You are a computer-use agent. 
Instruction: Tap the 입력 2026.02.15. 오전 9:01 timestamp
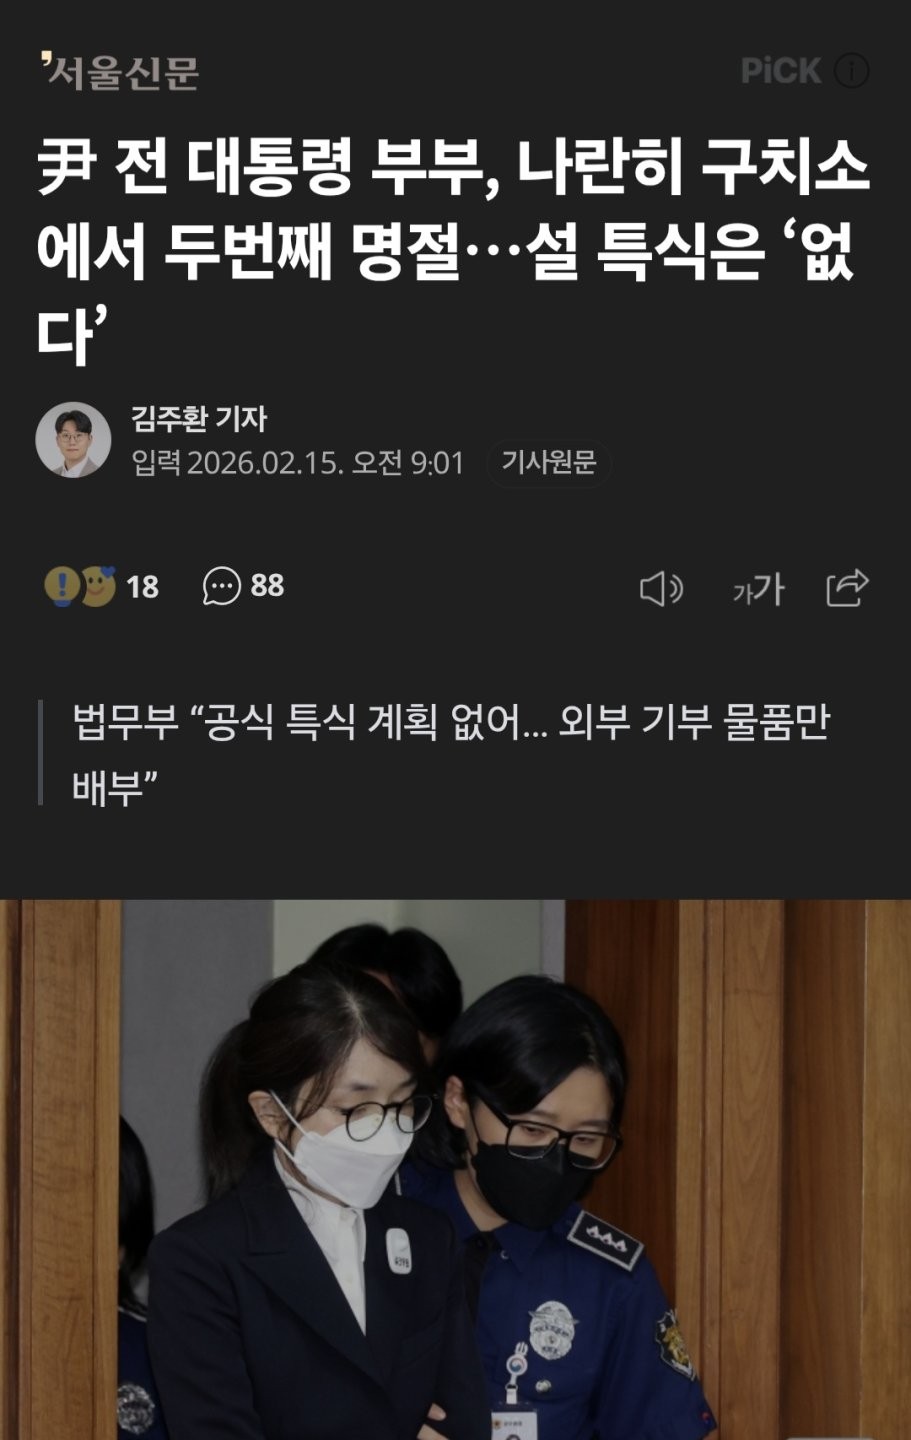click(299, 463)
